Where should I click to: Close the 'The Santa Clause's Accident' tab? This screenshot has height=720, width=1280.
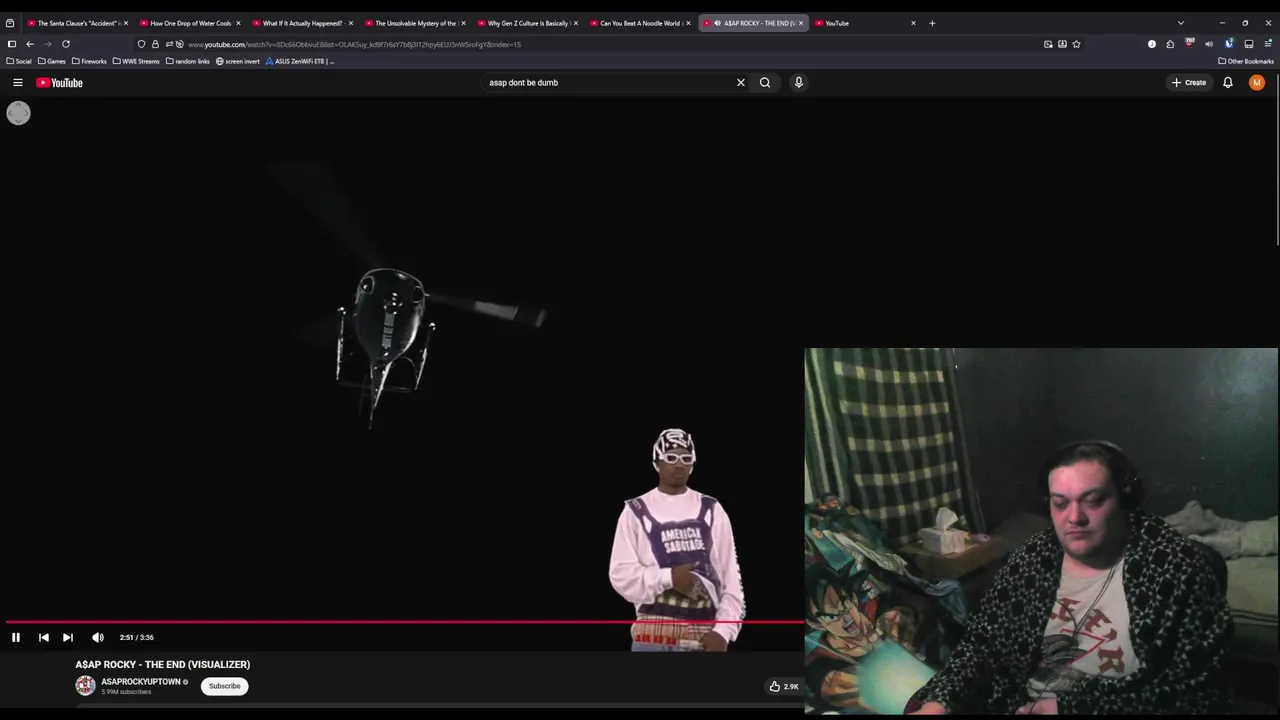coord(126,23)
